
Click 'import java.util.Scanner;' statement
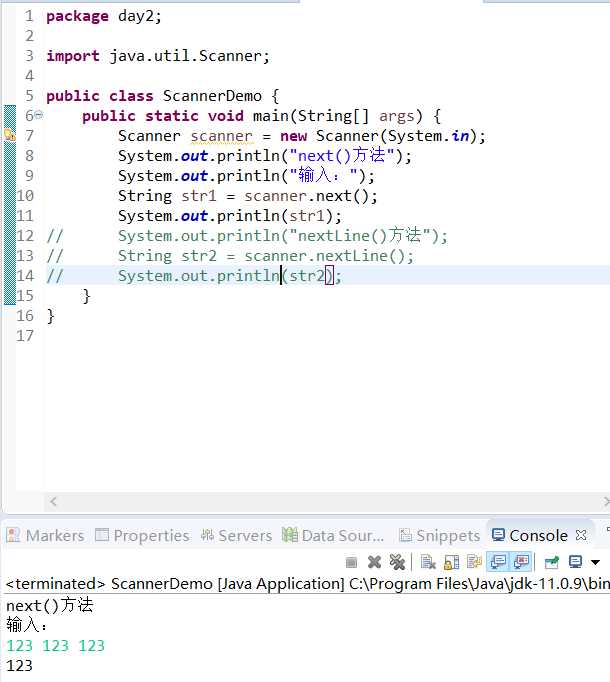158,56
